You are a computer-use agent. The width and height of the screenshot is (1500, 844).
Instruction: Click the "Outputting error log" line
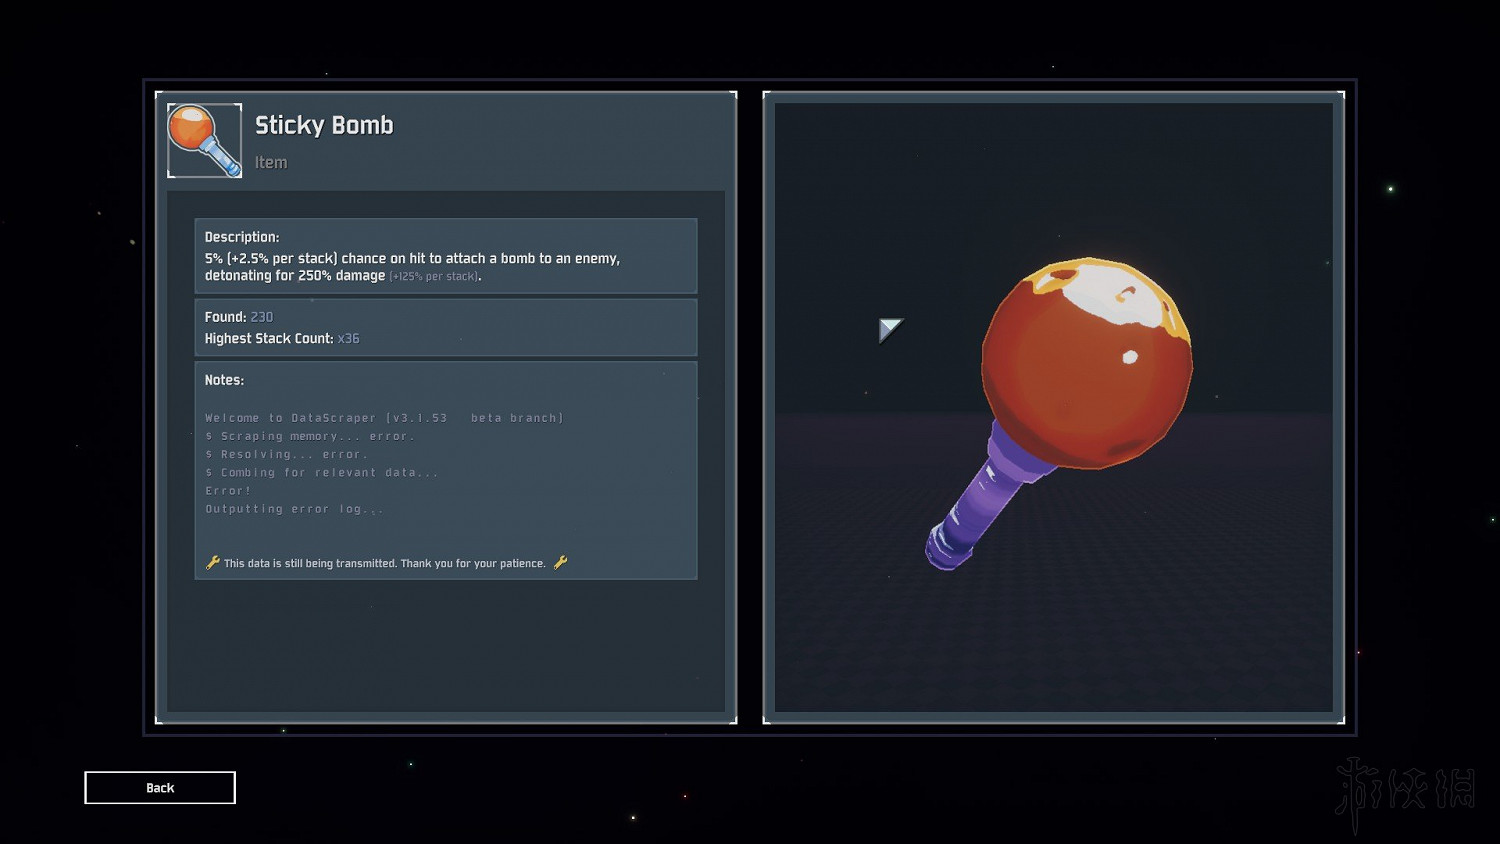click(x=294, y=509)
